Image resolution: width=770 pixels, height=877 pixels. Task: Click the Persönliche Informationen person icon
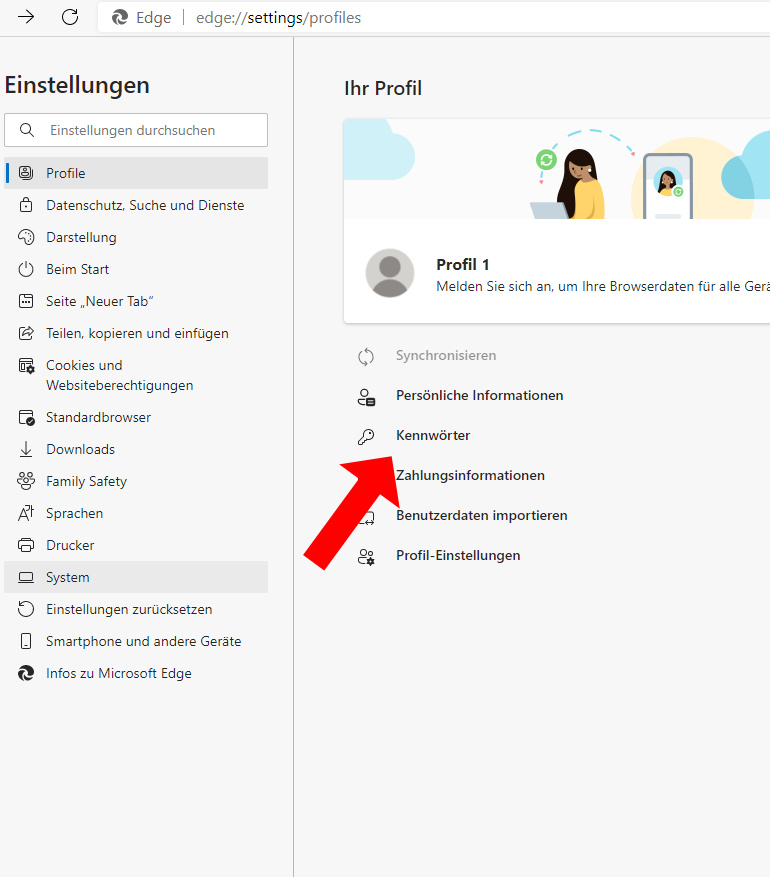pyautogui.click(x=366, y=396)
